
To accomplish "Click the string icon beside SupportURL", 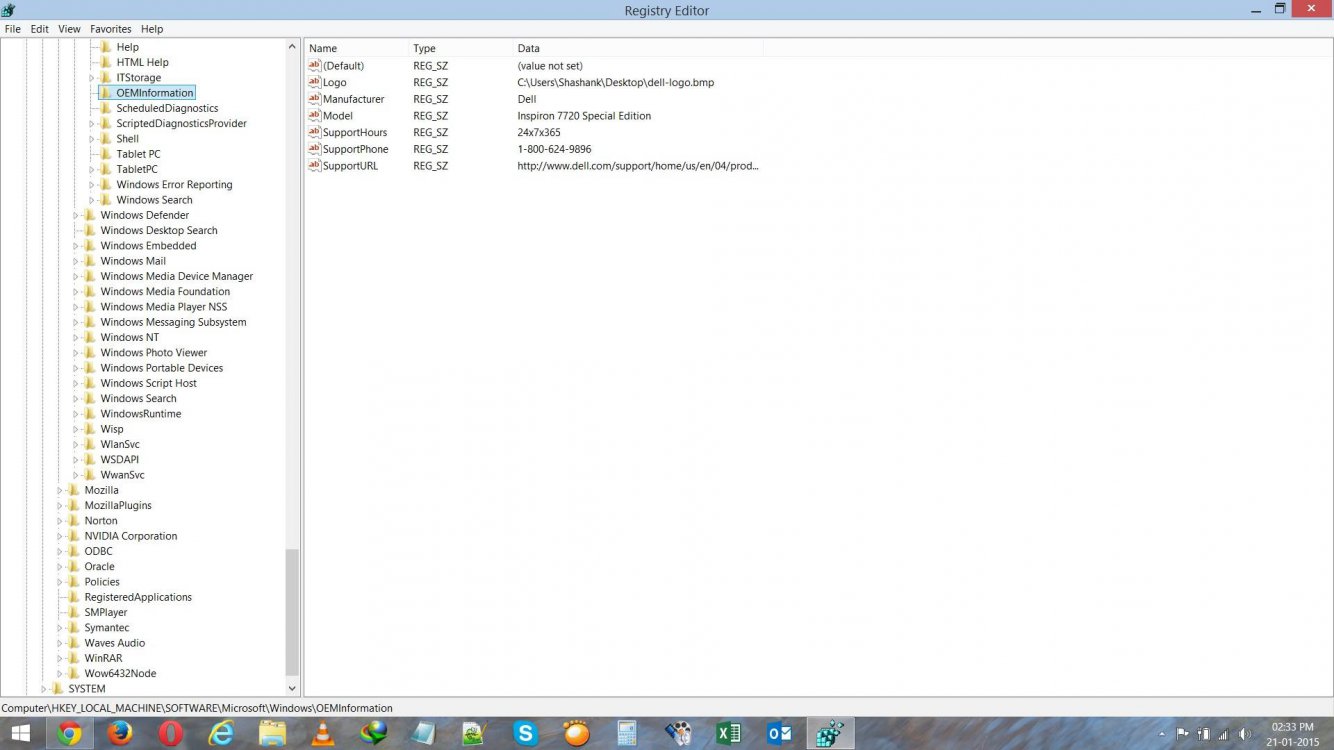I will pos(314,165).
